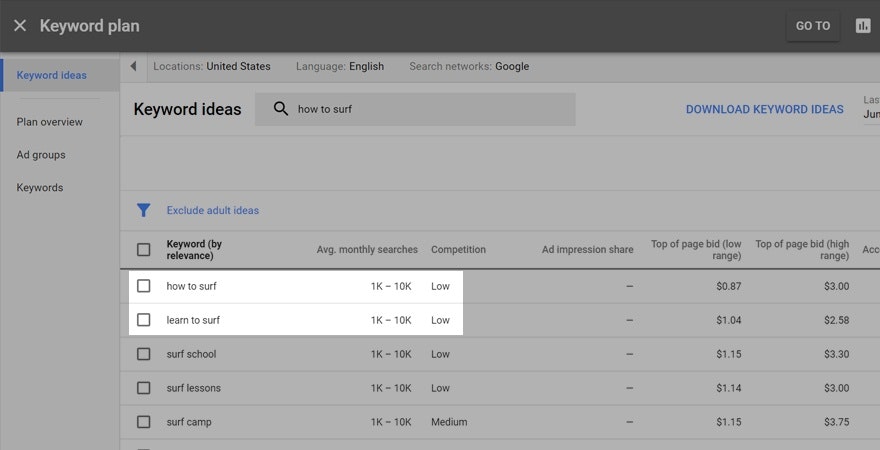Click the $2.58 high bid value
Viewport: 880px width, 450px height.
[x=836, y=320]
